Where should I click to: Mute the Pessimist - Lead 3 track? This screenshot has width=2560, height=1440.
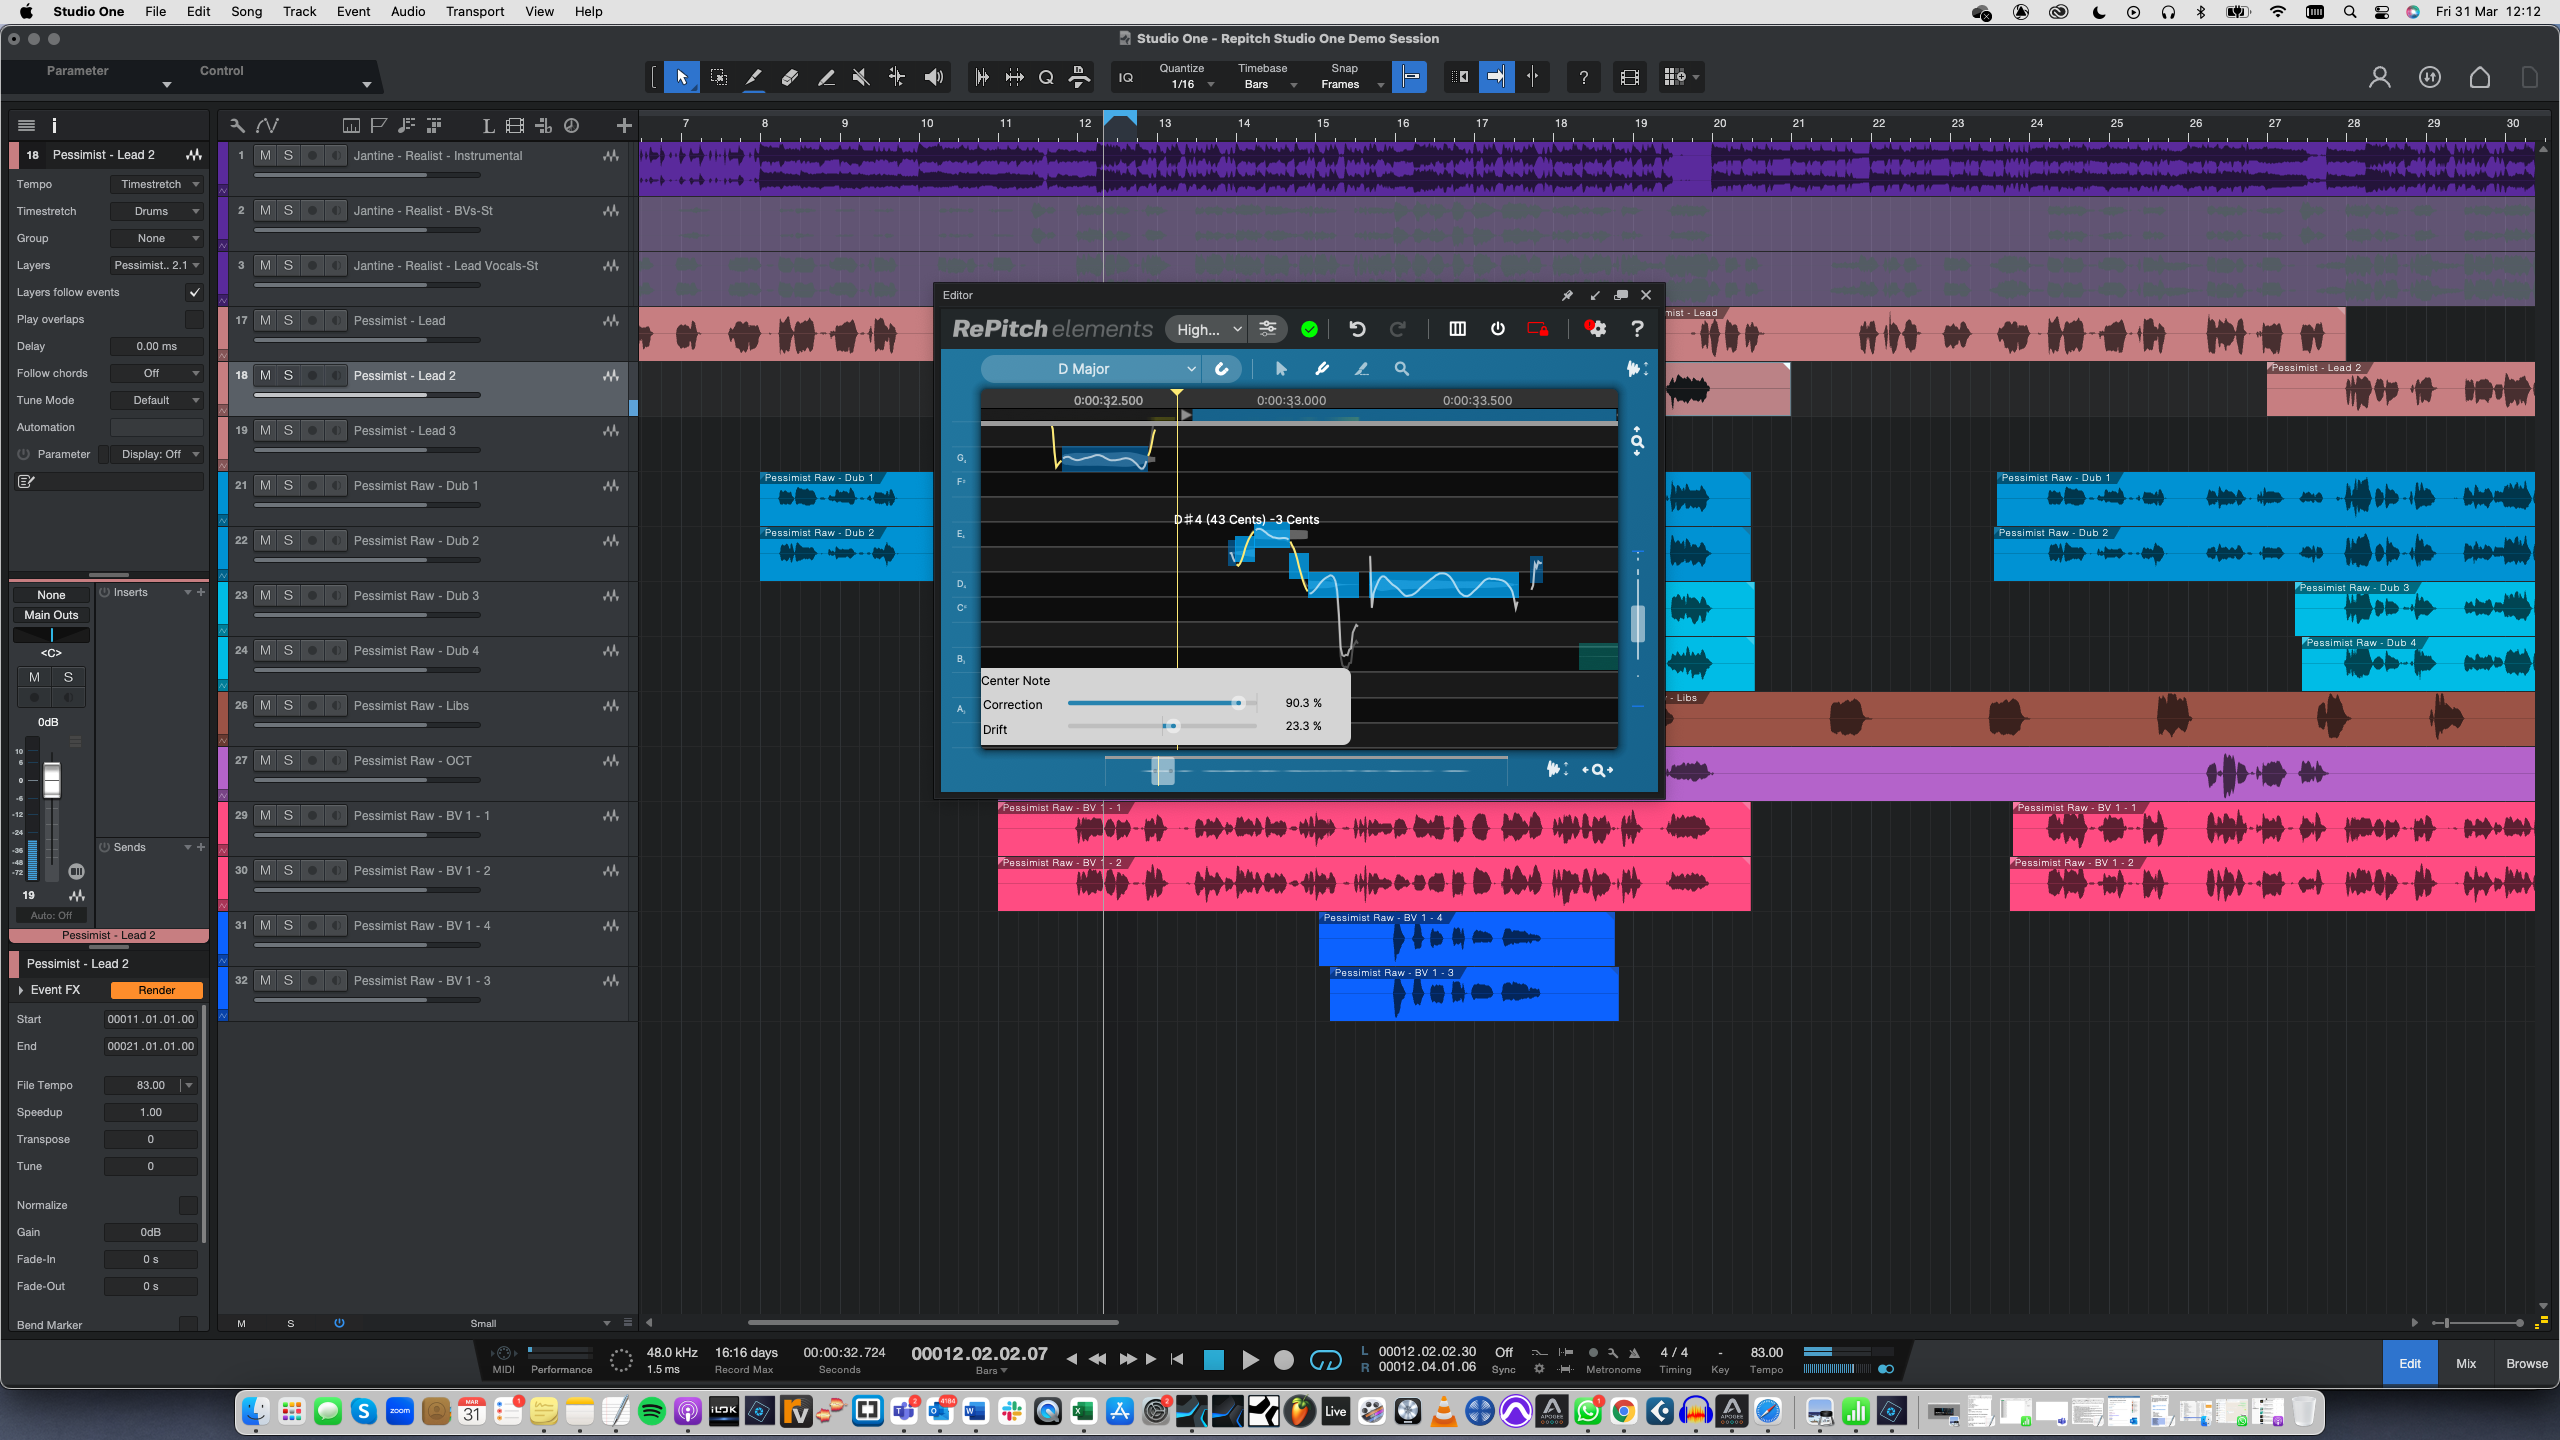[x=265, y=431]
